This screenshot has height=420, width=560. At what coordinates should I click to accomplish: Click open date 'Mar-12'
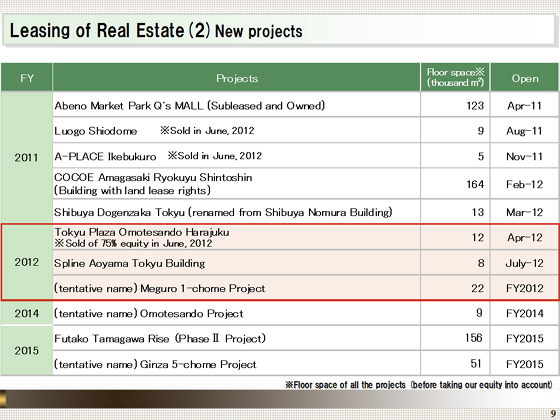(x=524, y=212)
